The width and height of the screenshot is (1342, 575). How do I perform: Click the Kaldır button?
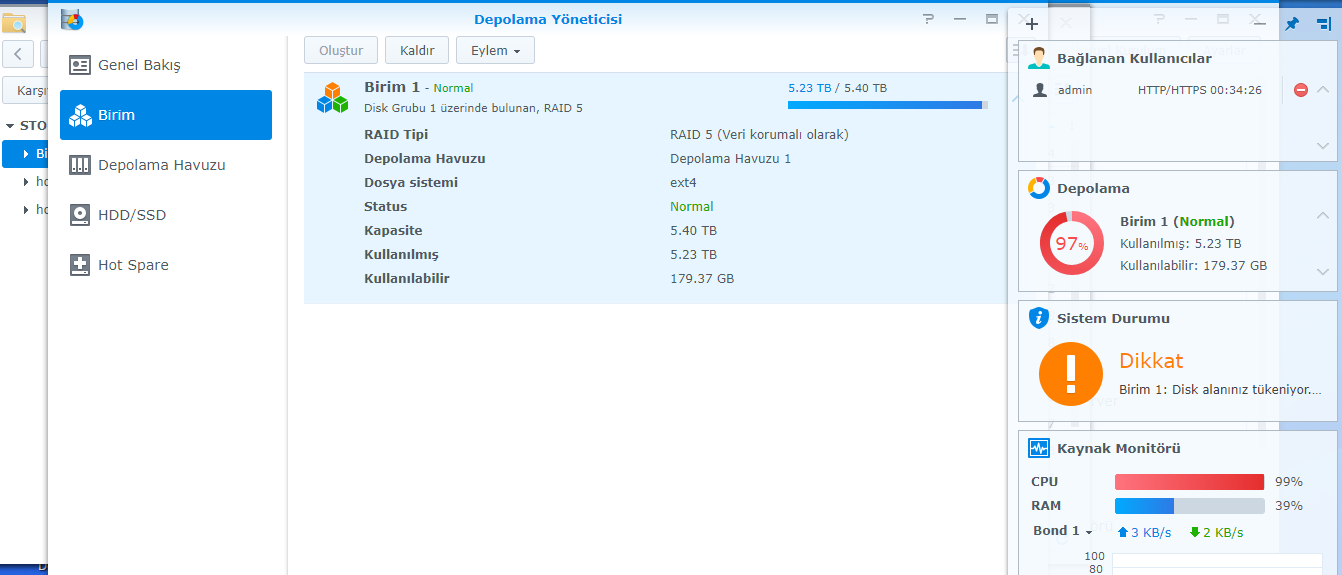coord(417,50)
